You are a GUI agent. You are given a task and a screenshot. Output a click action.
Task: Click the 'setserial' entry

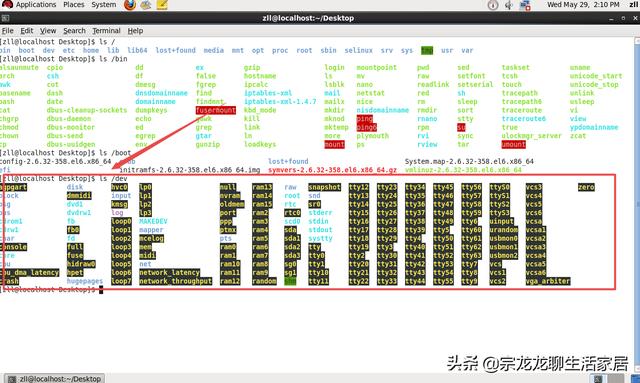475,85
